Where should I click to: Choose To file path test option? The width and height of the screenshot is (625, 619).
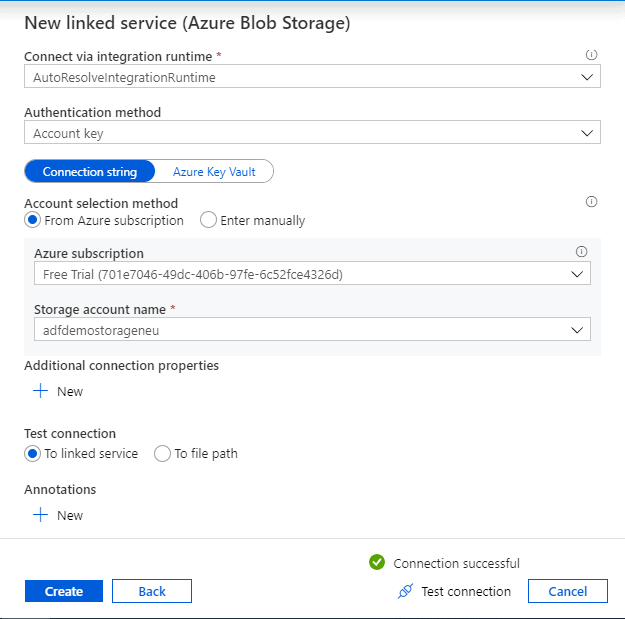click(x=162, y=453)
